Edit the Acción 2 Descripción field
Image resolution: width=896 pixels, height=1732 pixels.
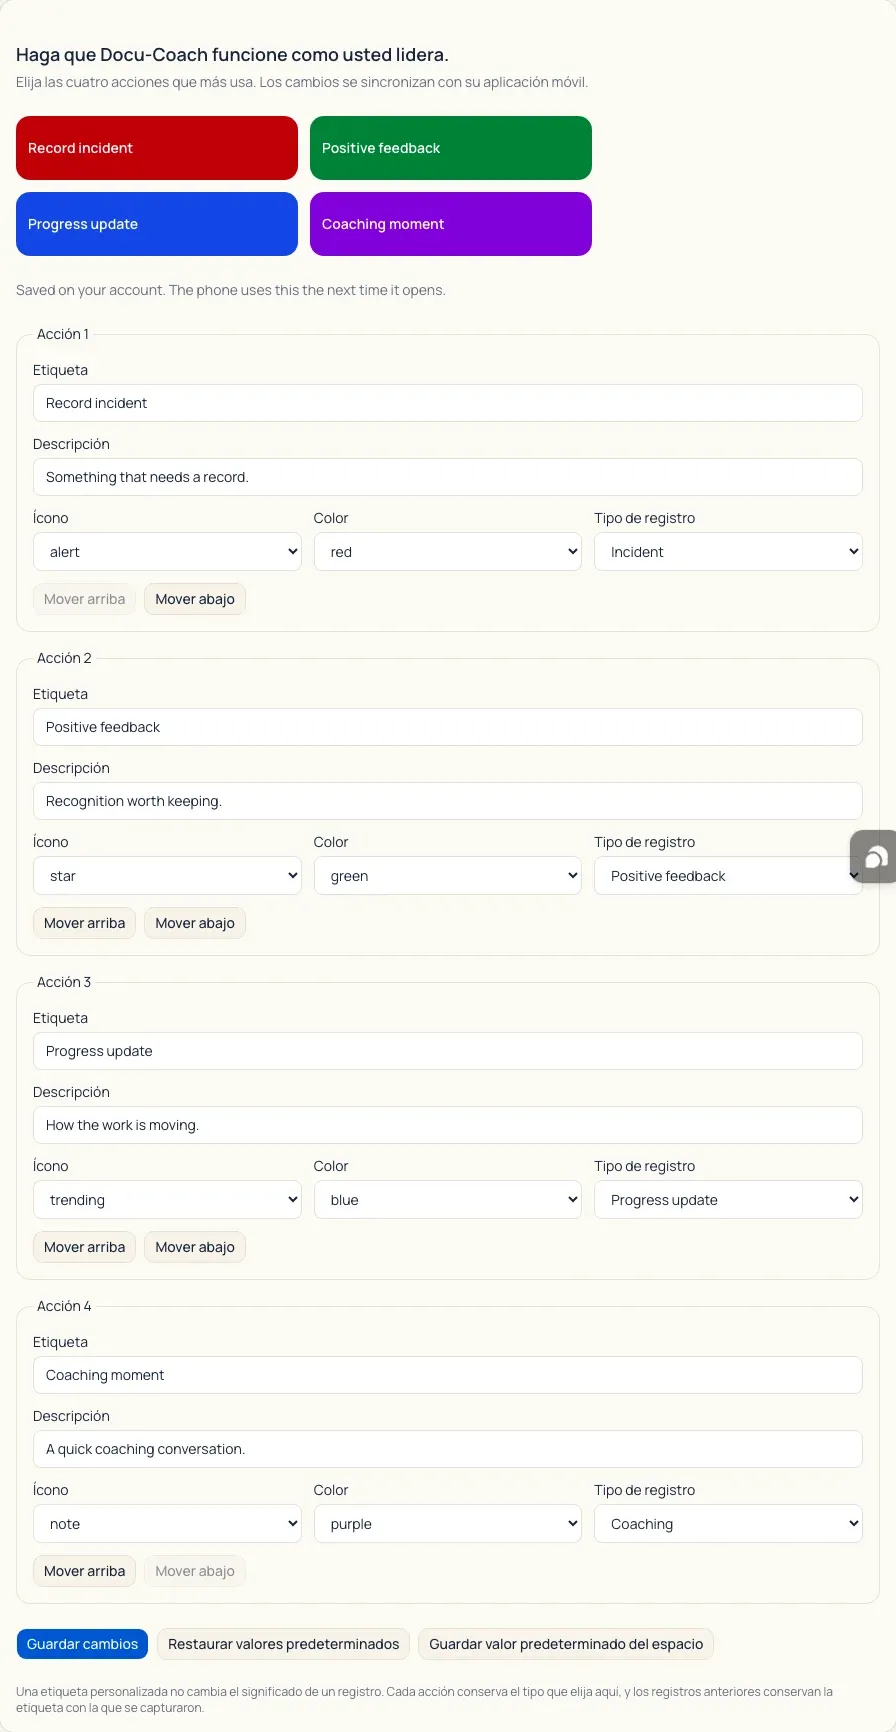click(448, 801)
